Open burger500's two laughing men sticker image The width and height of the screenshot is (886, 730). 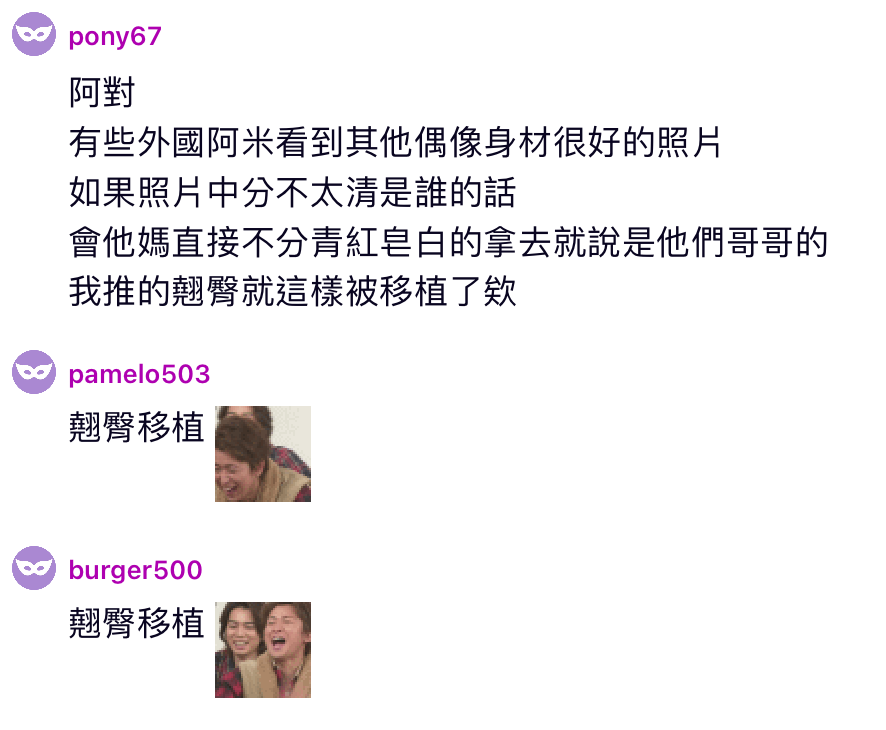263,650
